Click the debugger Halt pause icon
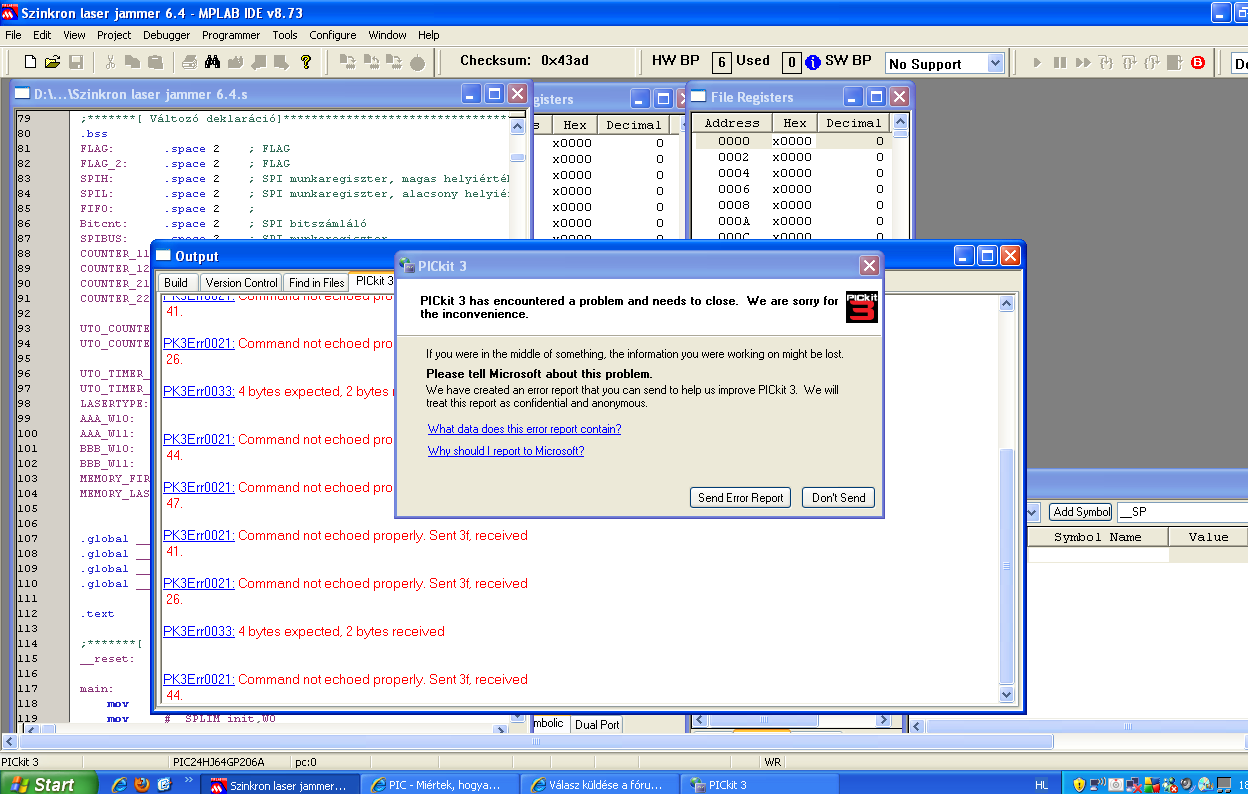 tap(1060, 63)
